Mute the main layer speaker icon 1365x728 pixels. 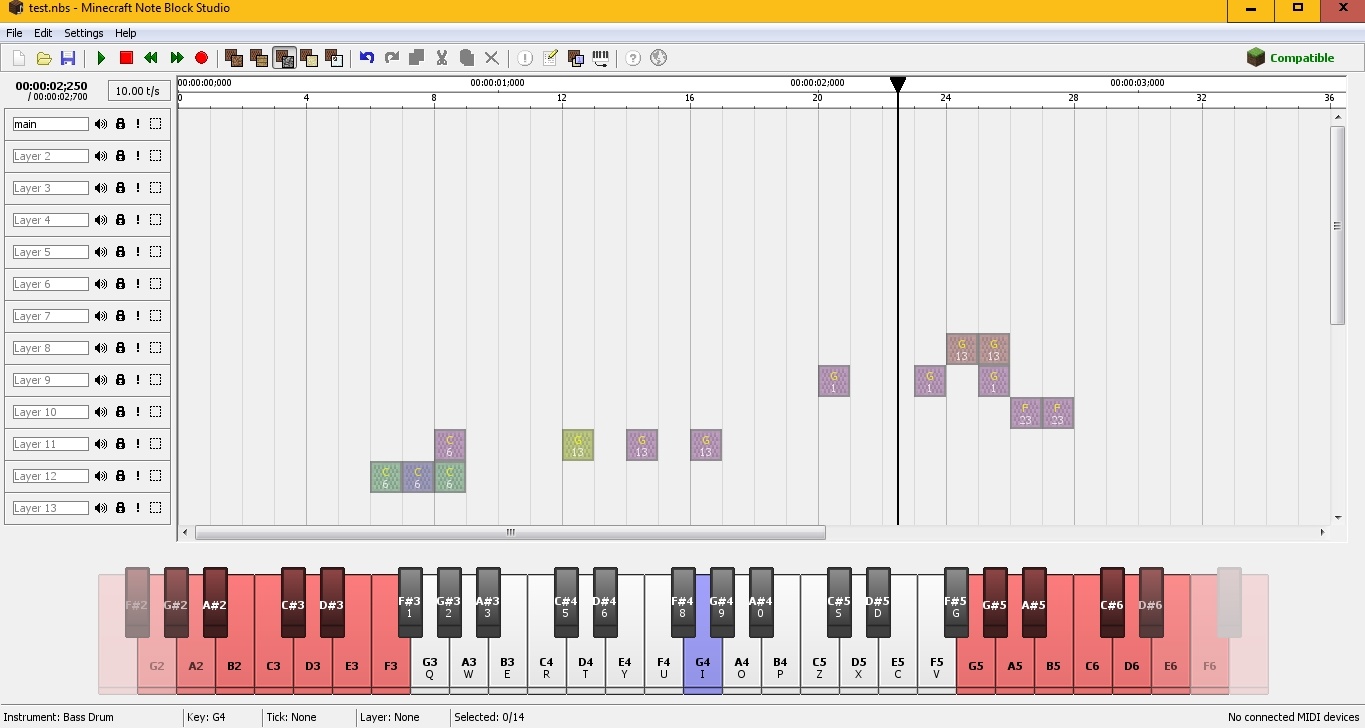101,124
